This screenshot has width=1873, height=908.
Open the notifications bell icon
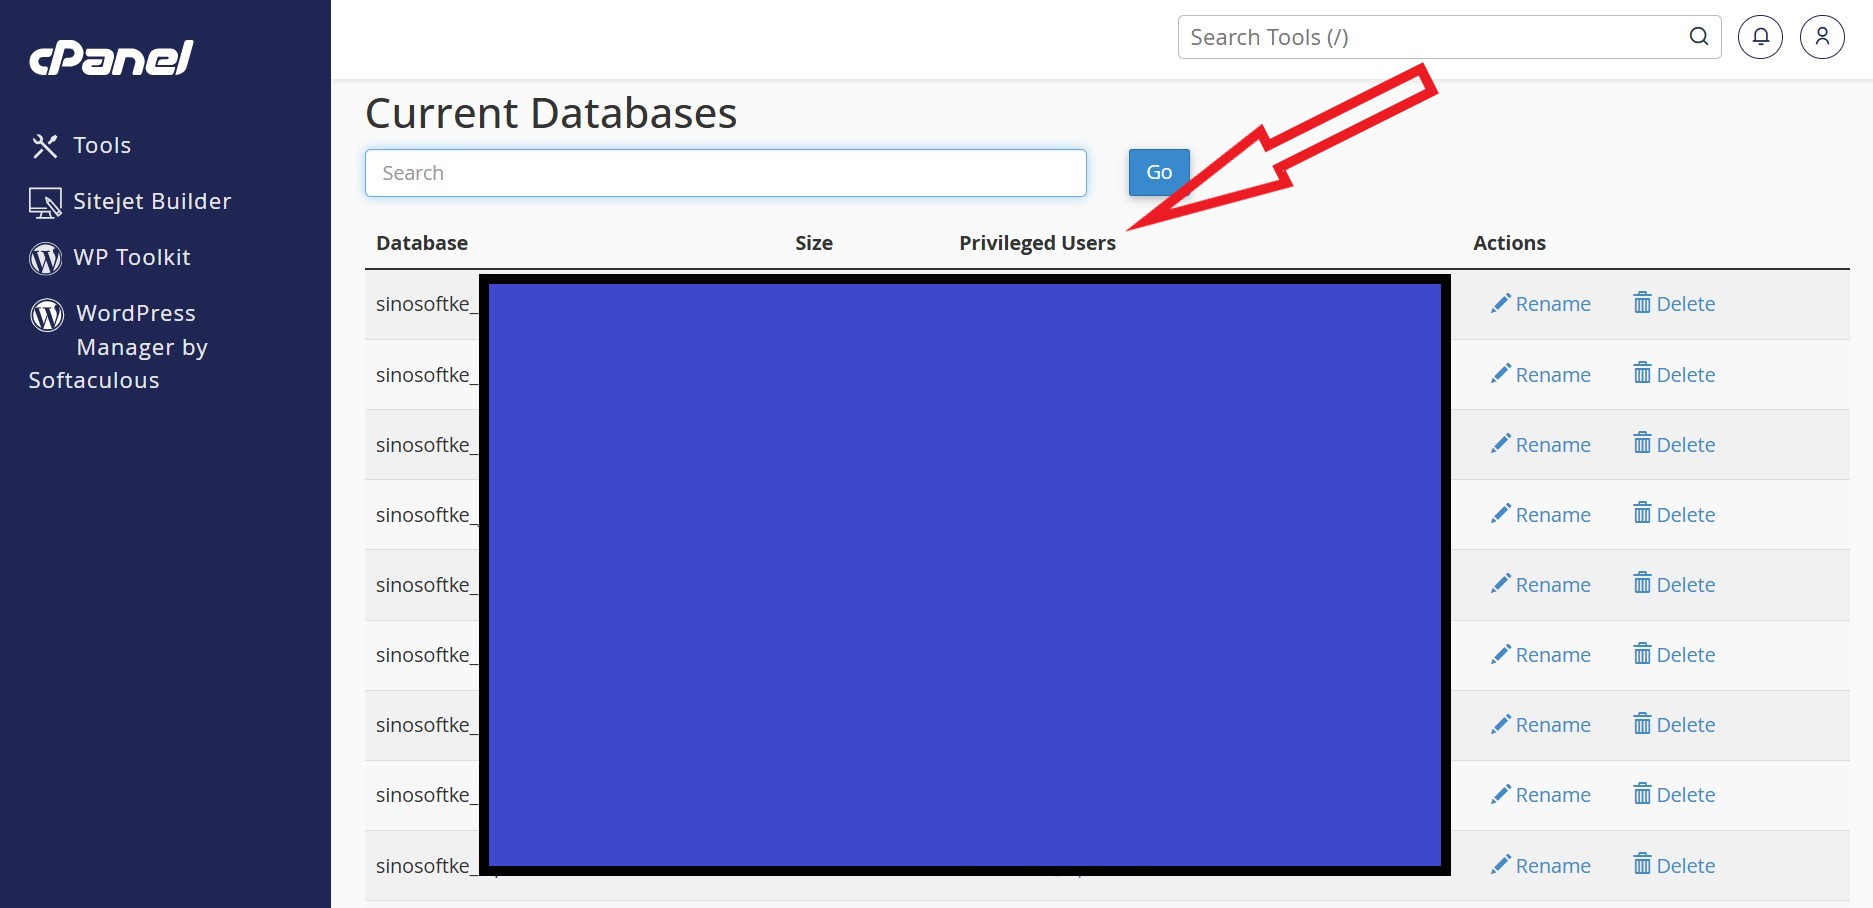click(x=1760, y=37)
